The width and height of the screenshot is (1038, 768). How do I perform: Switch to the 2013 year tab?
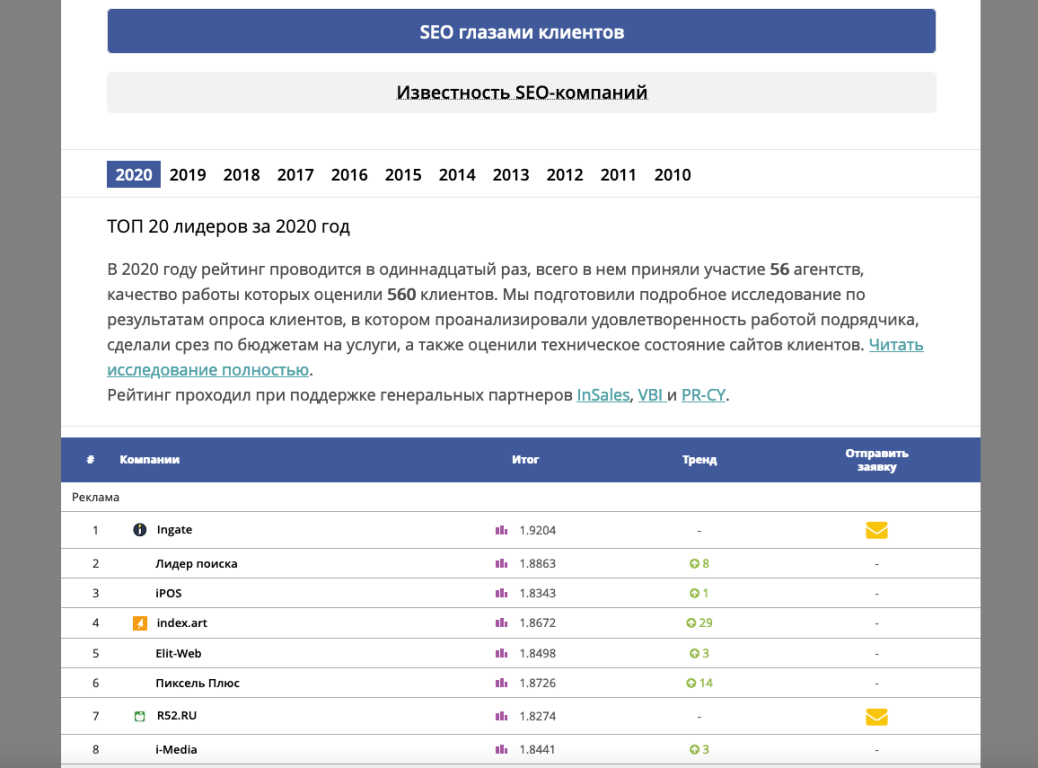510,175
